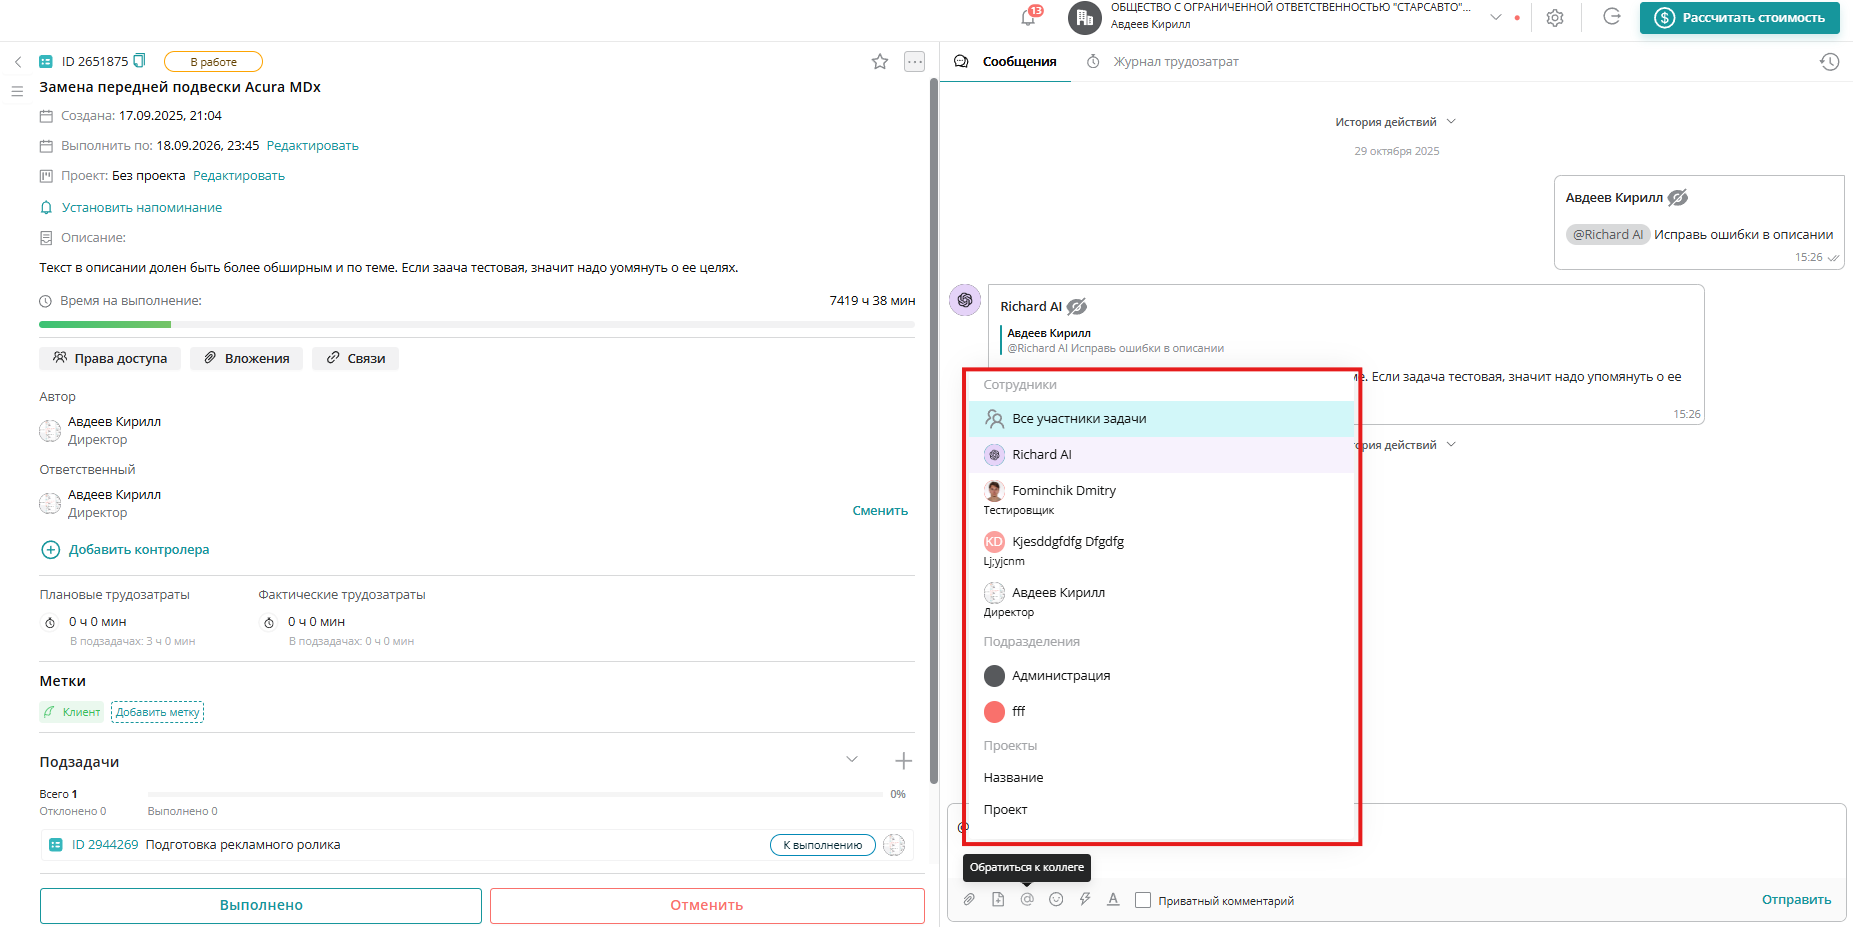Attach a file with the paperclip icon
Viewport: 1853px width, 927px height.
point(969,900)
